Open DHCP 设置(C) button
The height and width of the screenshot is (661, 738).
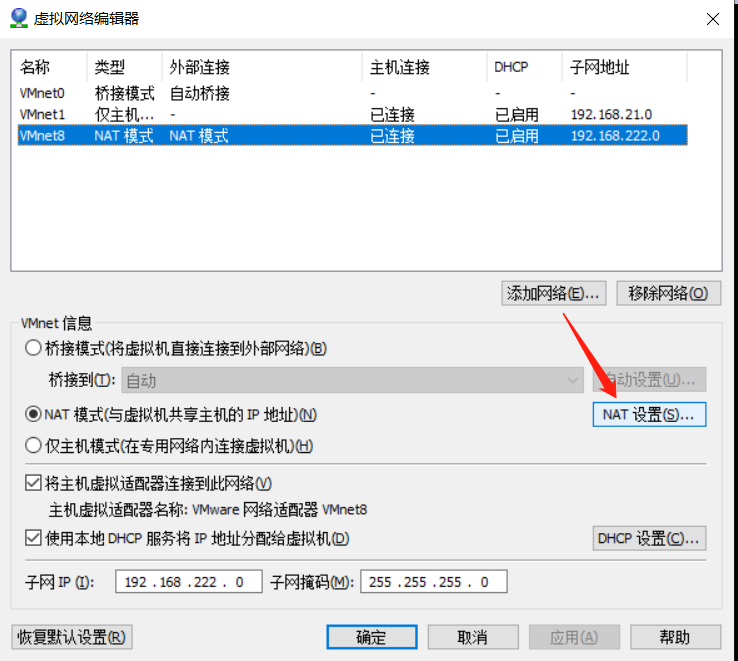(649, 538)
